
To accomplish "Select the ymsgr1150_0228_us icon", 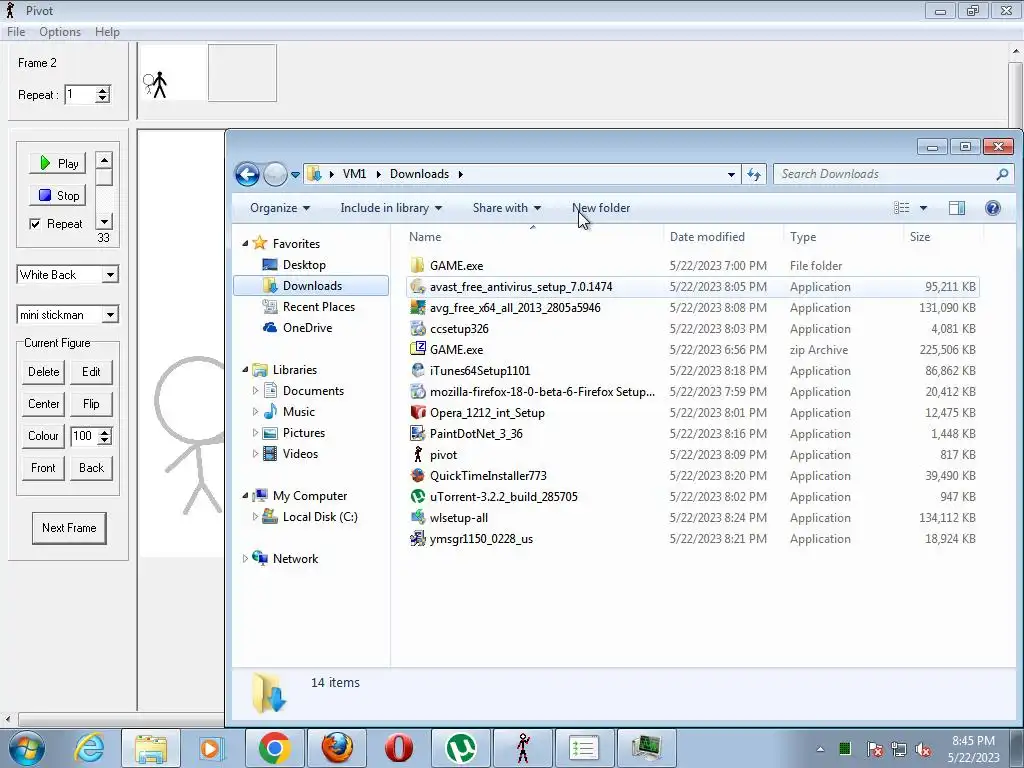I will tap(418, 539).
